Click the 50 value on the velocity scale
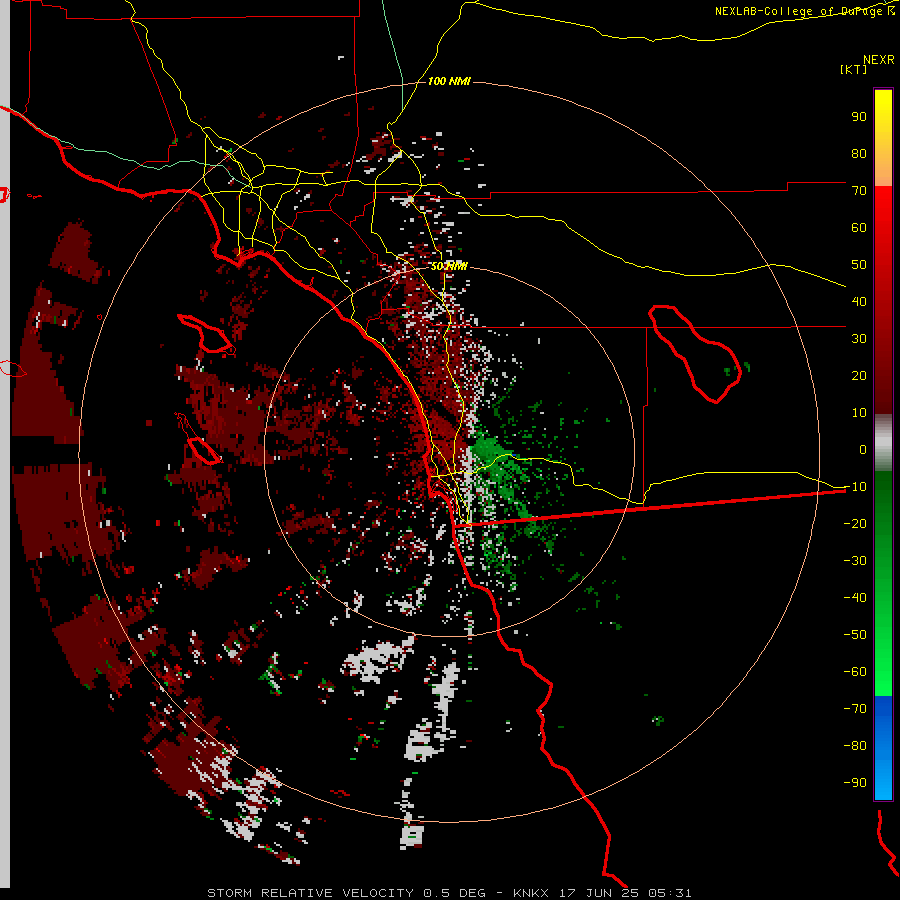 tap(859, 265)
